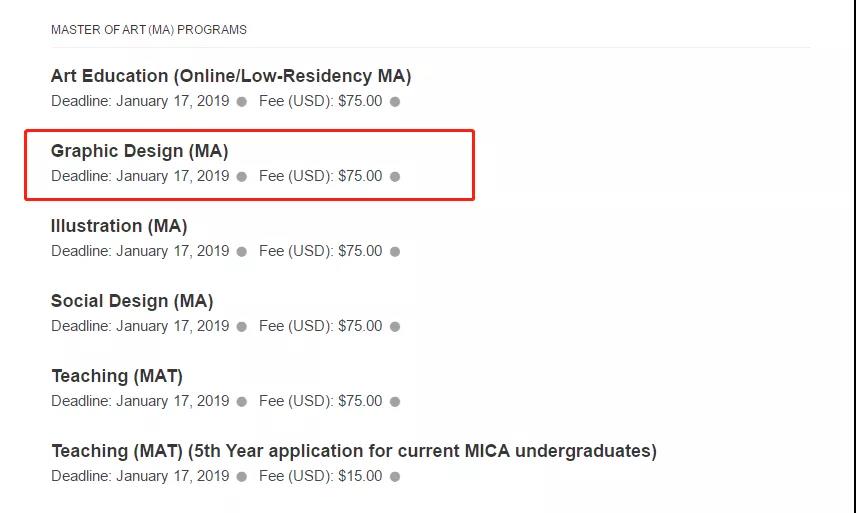856x513 pixels.
Task: Open Social Design (MA) program
Action: [x=132, y=301]
